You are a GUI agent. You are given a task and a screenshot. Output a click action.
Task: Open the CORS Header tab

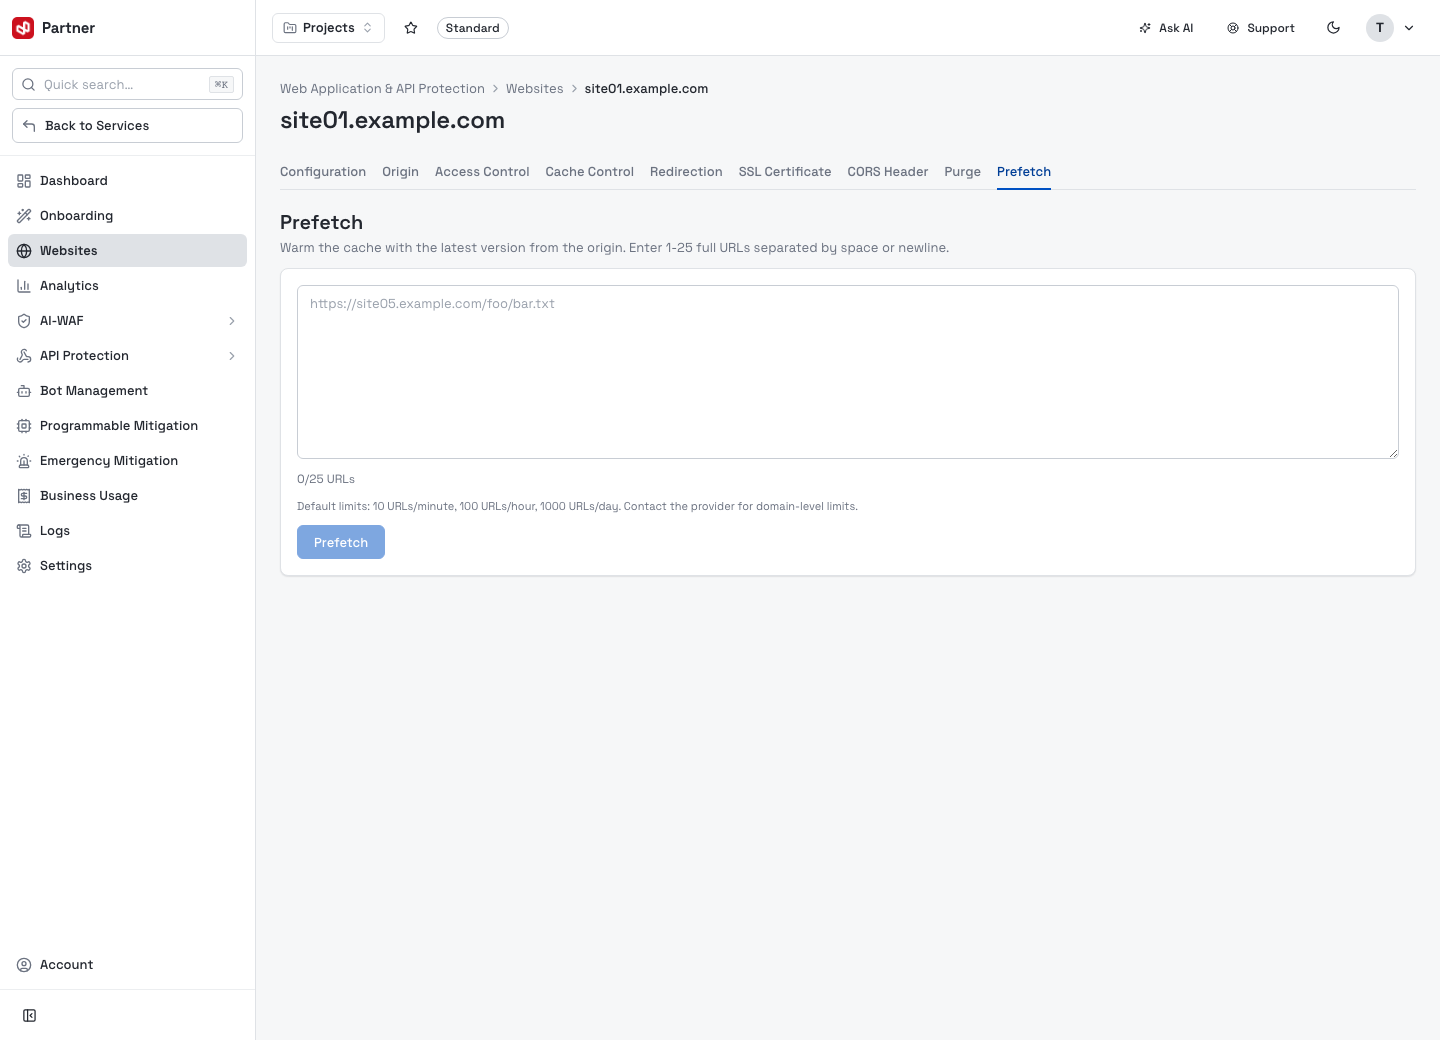tap(888, 172)
